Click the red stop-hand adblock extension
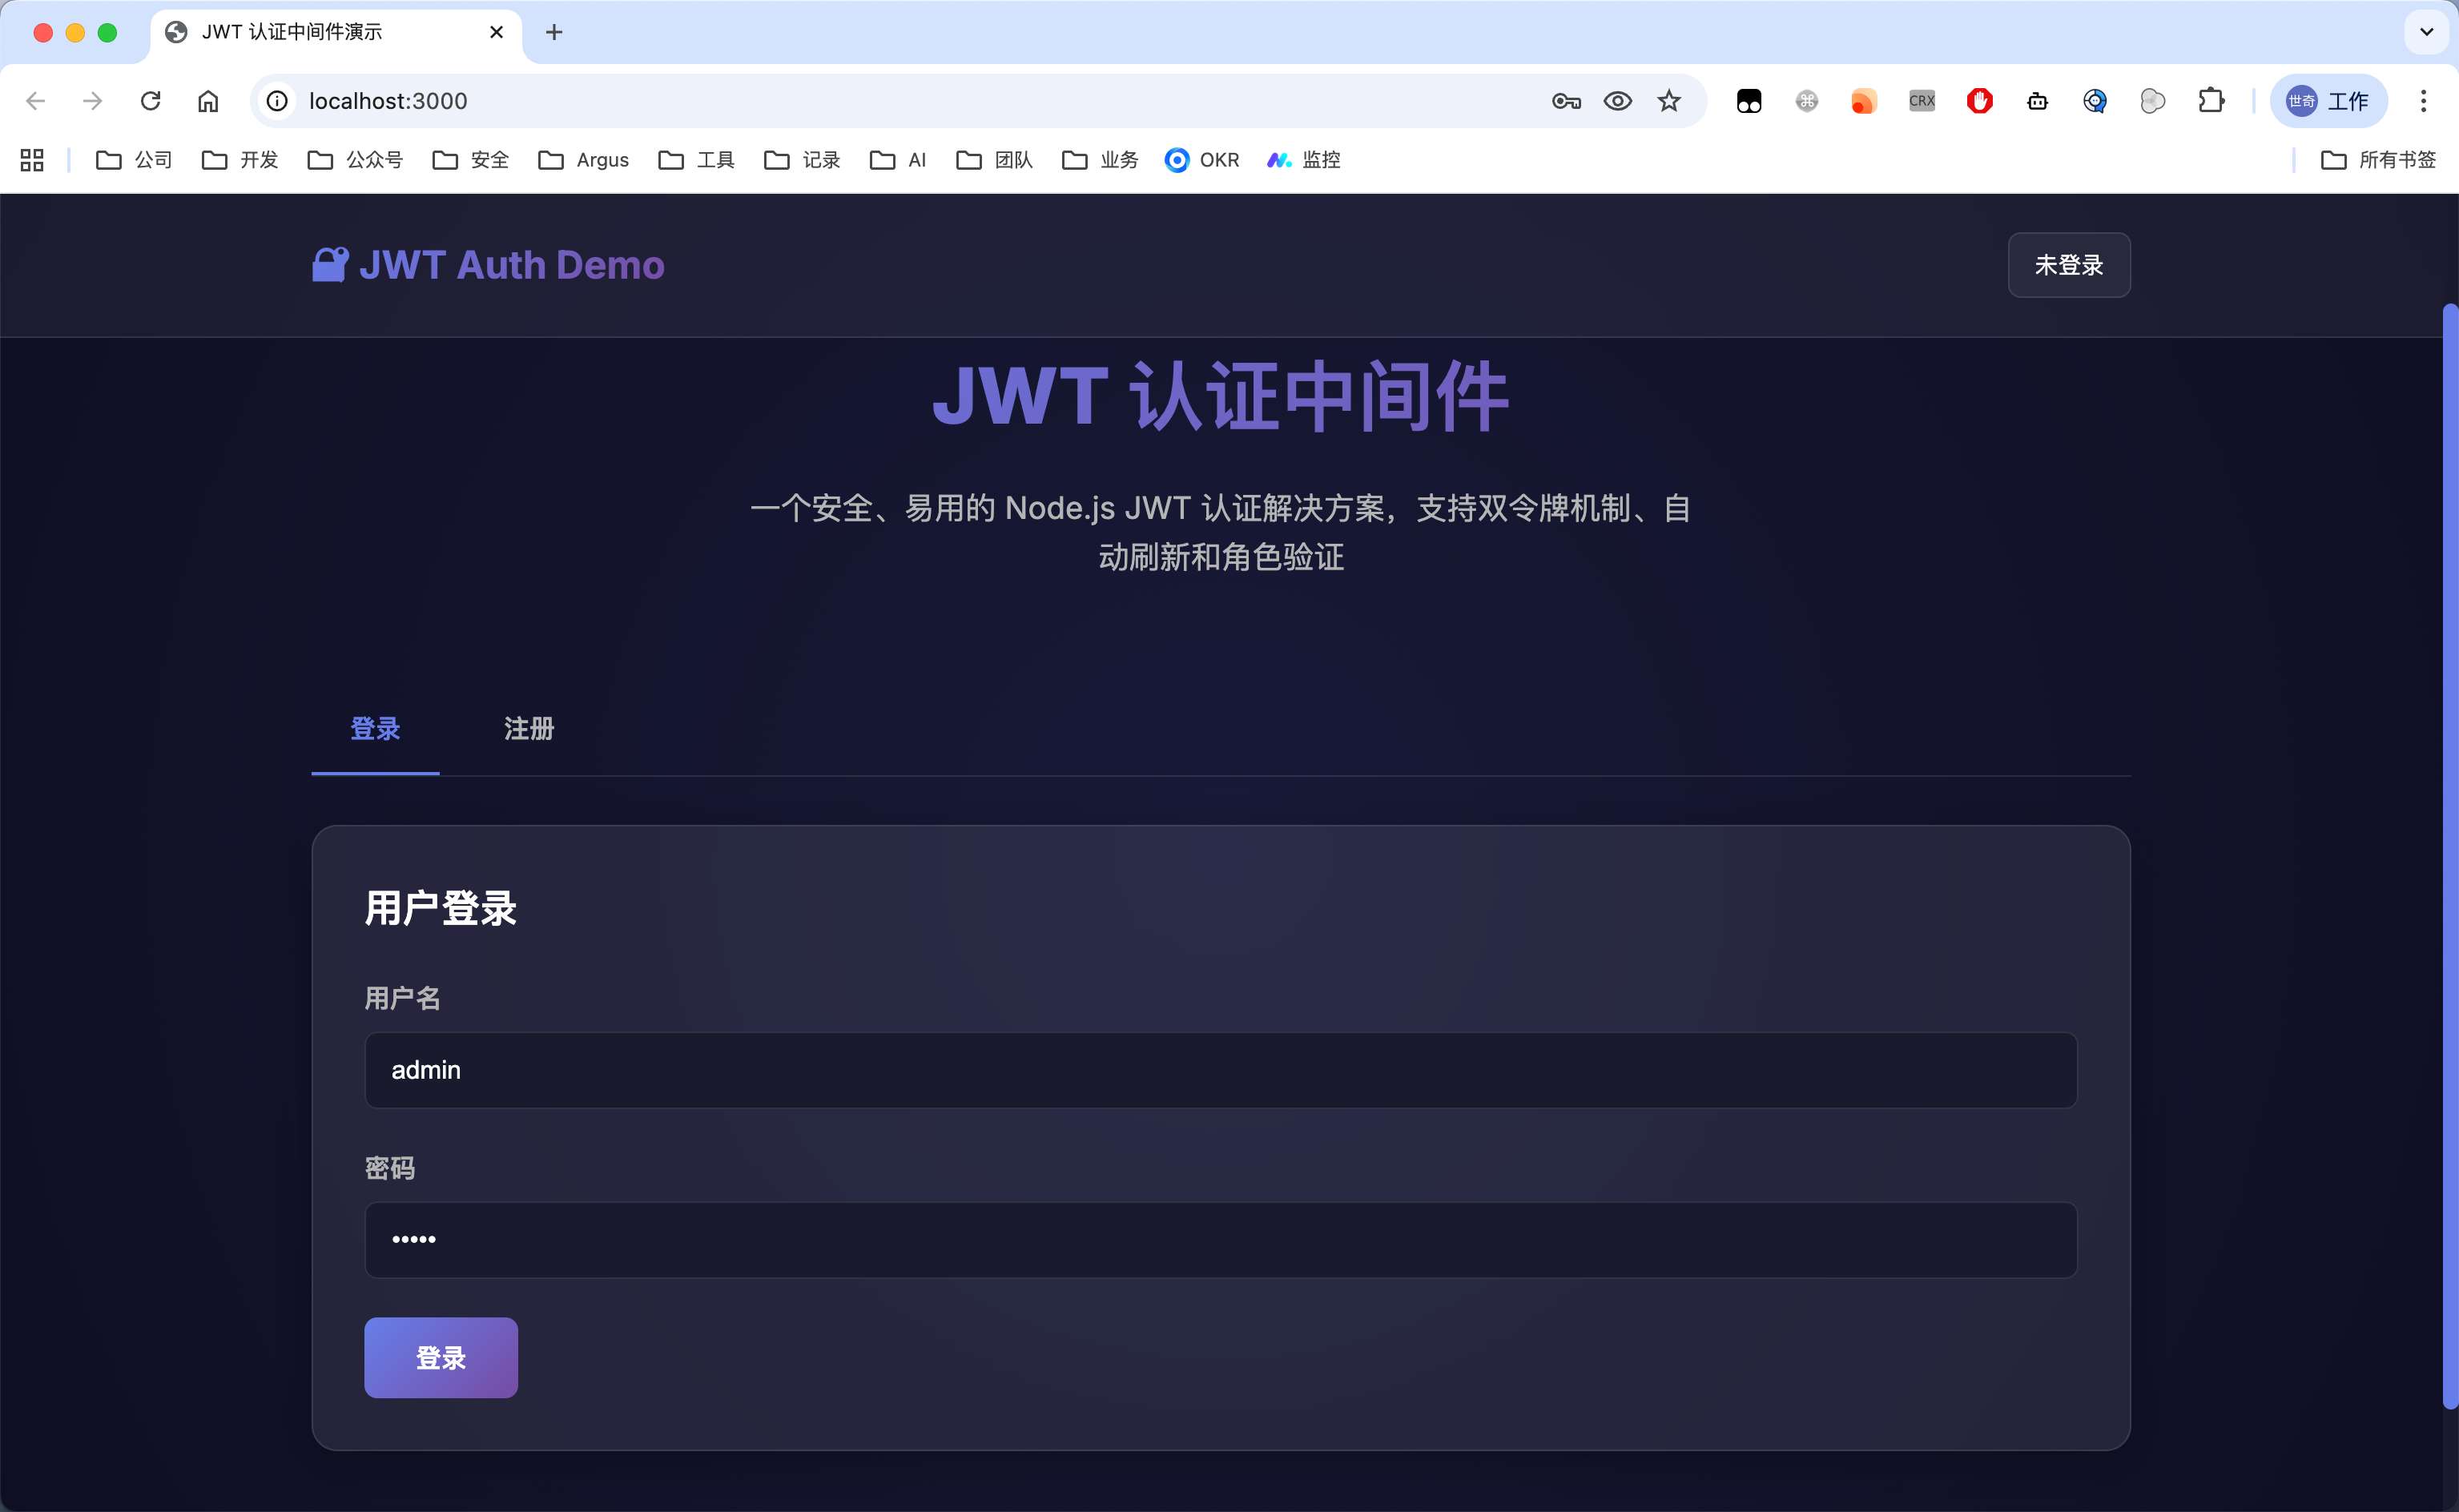 [x=1979, y=101]
